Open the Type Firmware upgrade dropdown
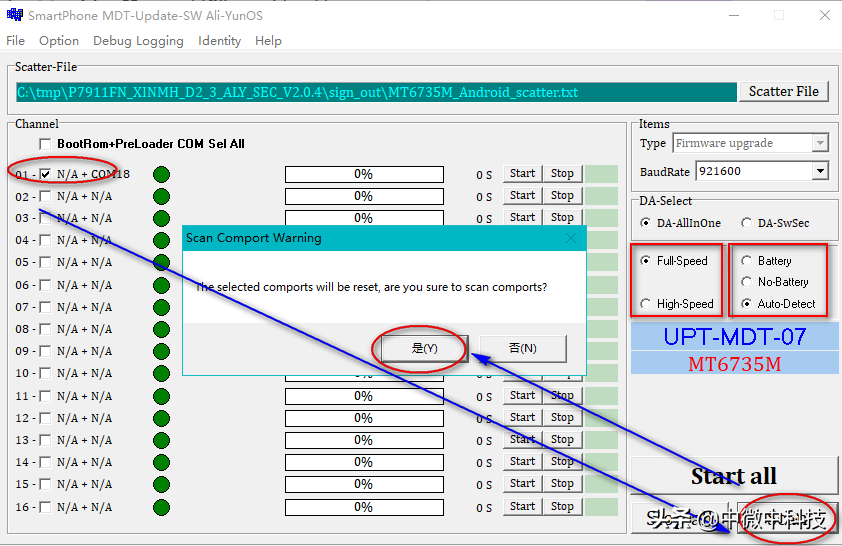The height and width of the screenshot is (546, 842). 819,143
